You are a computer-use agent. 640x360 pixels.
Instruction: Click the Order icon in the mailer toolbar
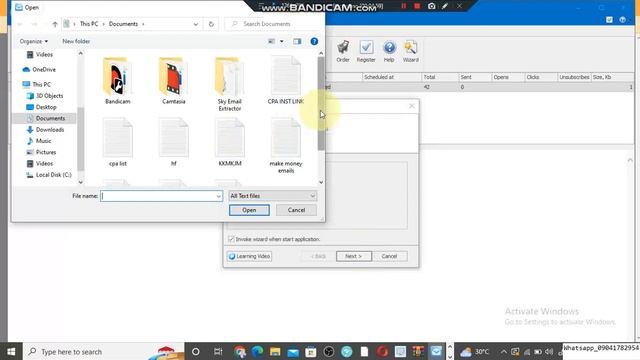(x=343, y=51)
